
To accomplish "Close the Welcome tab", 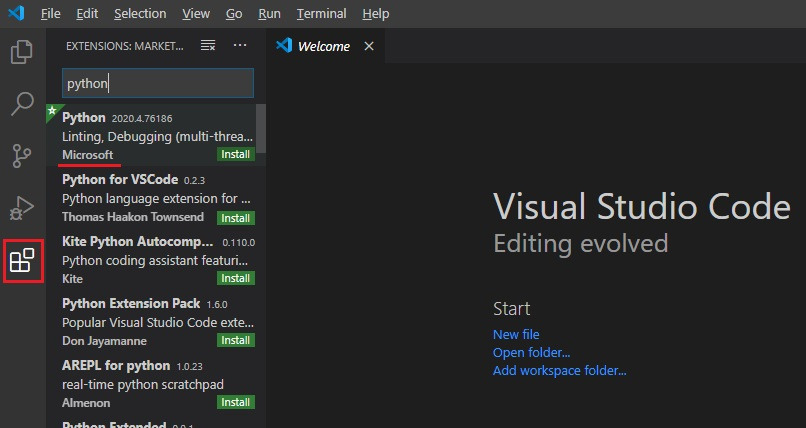I will 369,46.
